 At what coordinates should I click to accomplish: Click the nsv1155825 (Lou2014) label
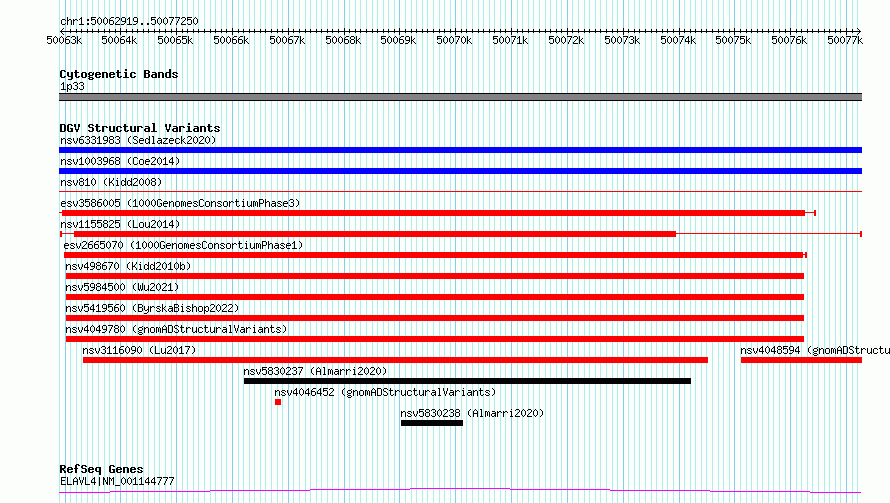120,224
